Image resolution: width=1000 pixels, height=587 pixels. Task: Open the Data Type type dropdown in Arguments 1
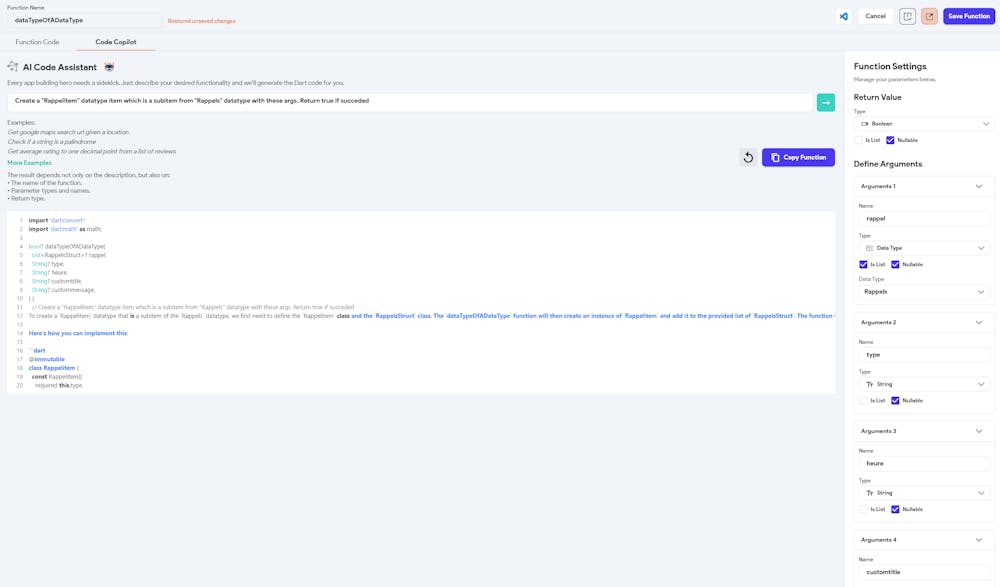tap(924, 248)
